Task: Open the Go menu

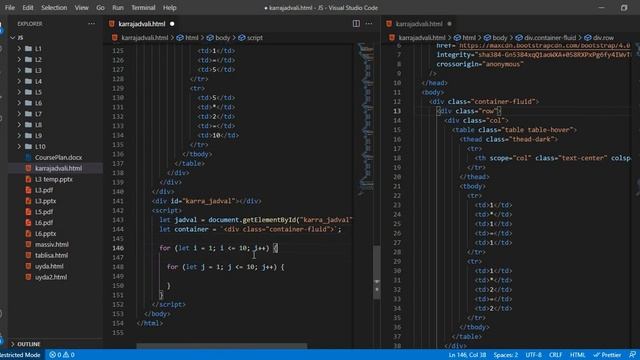Action: (100, 8)
